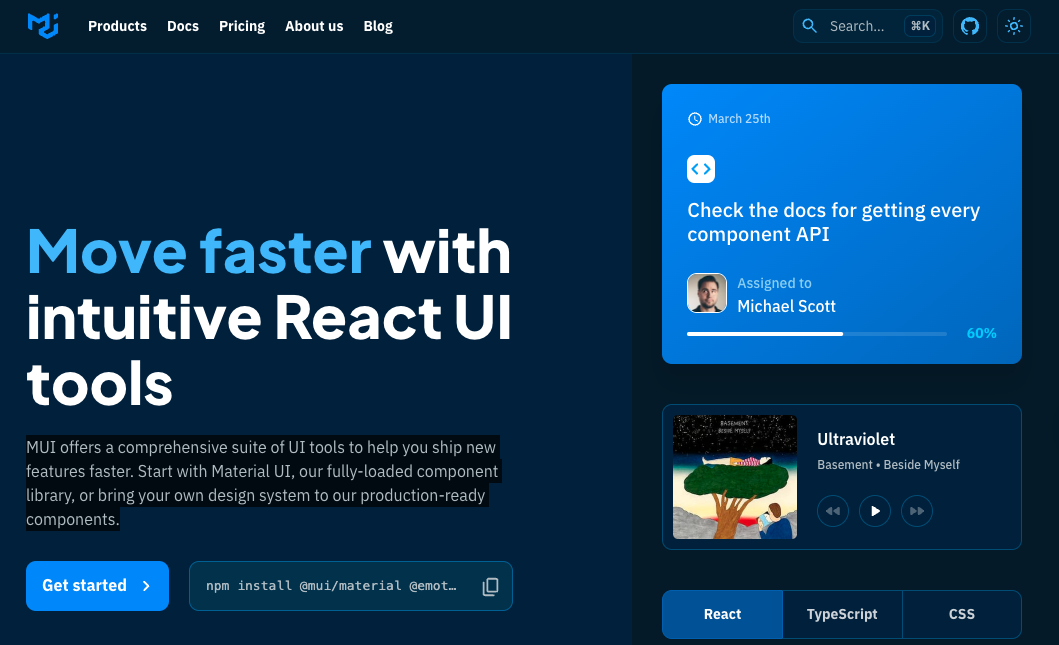The image size is (1059, 645).
Task: Open the Docs menu
Action: tap(183, 26)
